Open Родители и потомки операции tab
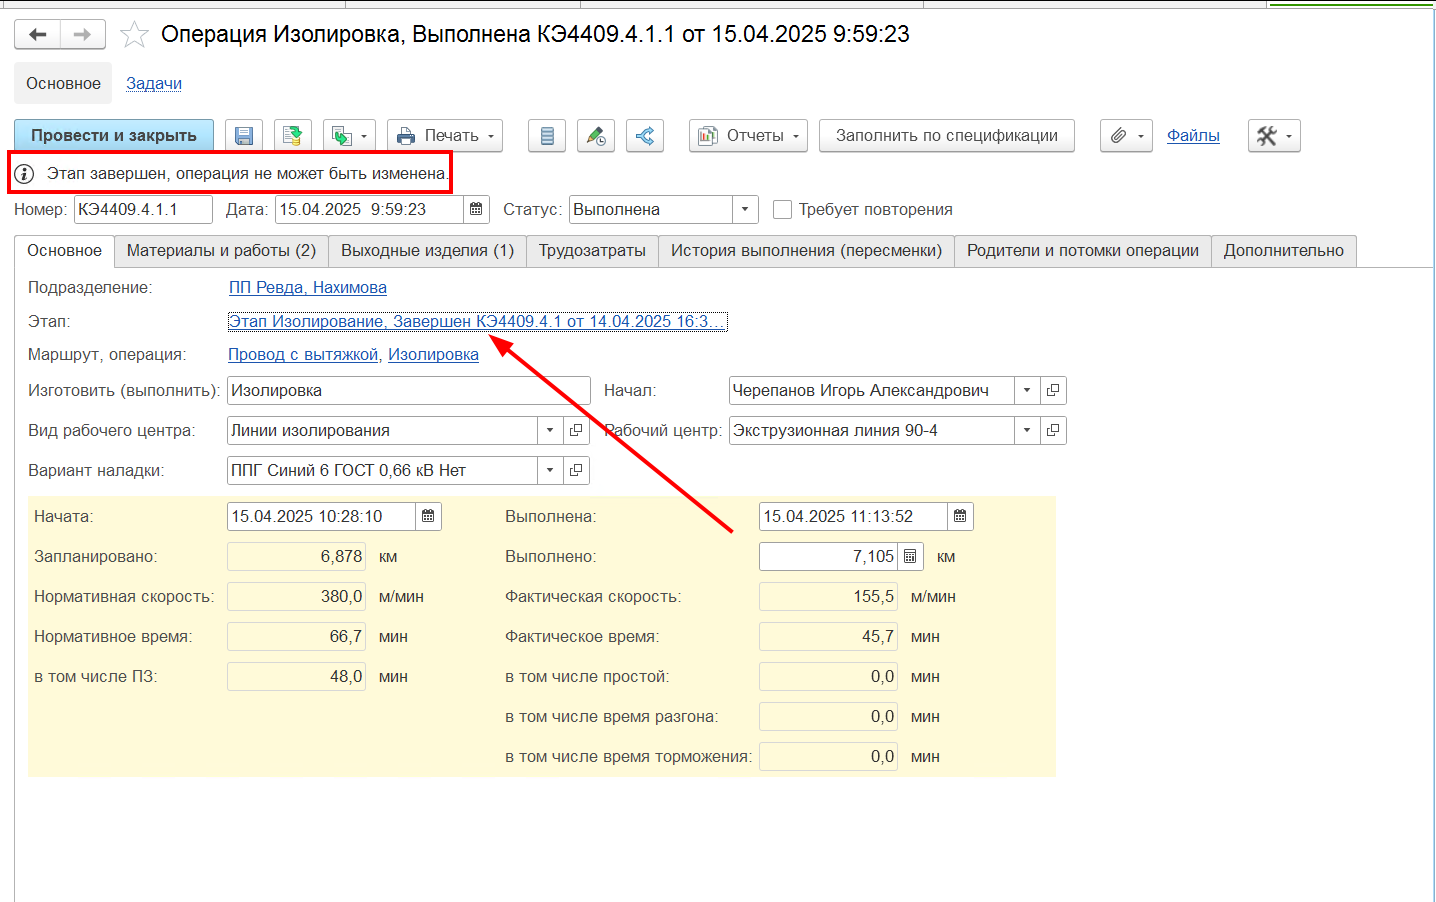The width and height of the screenshot is (1436, 902). tap(1083, 251)
